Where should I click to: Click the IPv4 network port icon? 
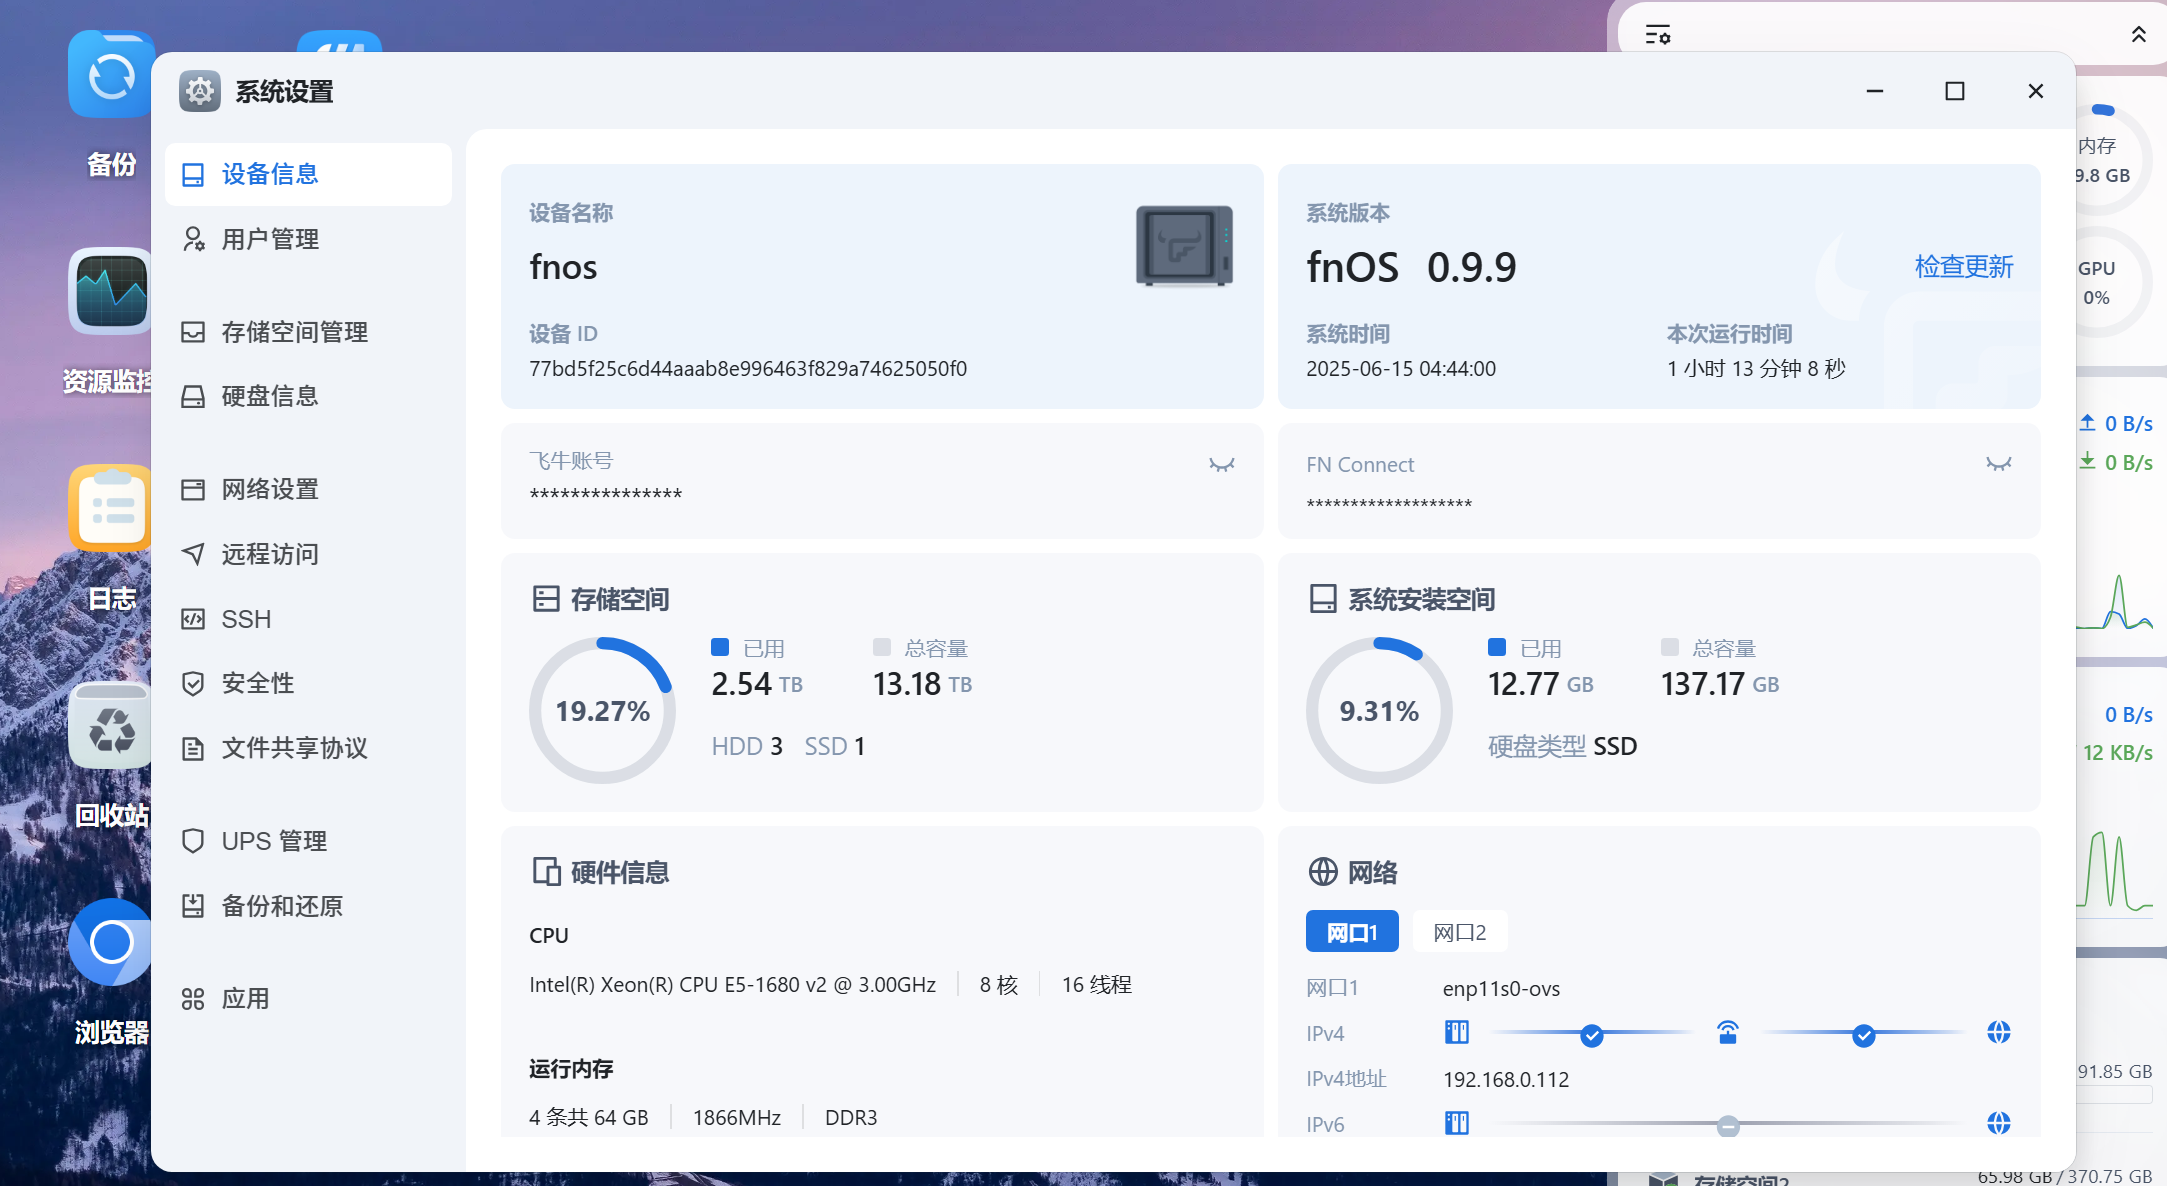click(1457, 1032)
